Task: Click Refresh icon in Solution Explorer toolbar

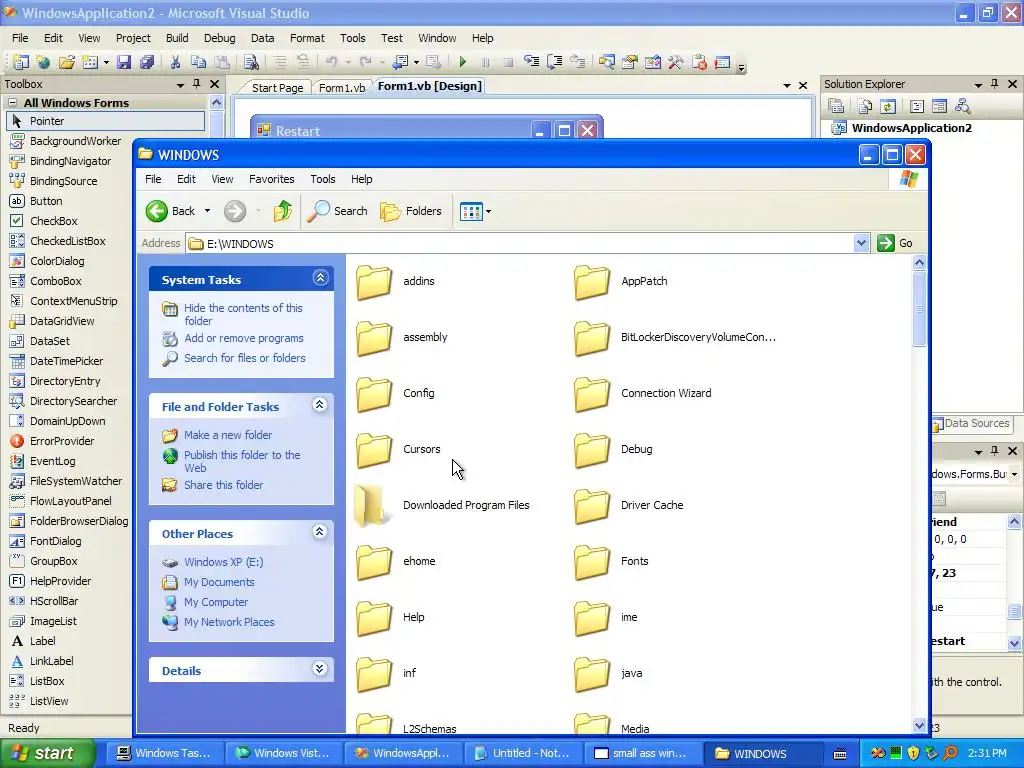Action: pos(888,106)
